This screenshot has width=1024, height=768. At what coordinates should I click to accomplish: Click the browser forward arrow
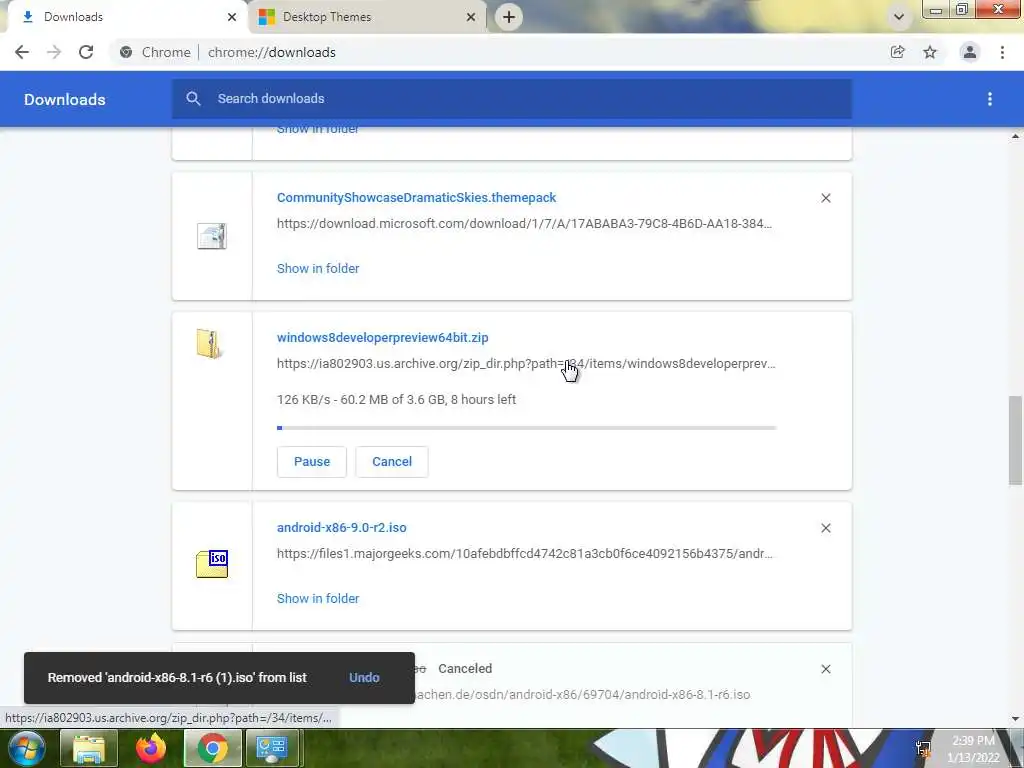tap(54, 52)
